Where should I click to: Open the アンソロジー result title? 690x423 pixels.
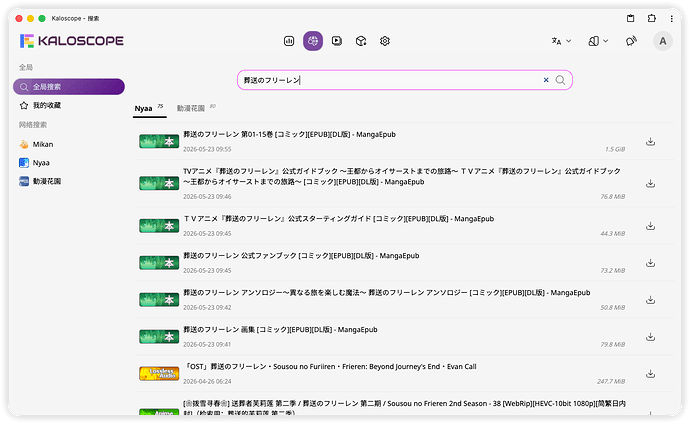click(386, 293)
